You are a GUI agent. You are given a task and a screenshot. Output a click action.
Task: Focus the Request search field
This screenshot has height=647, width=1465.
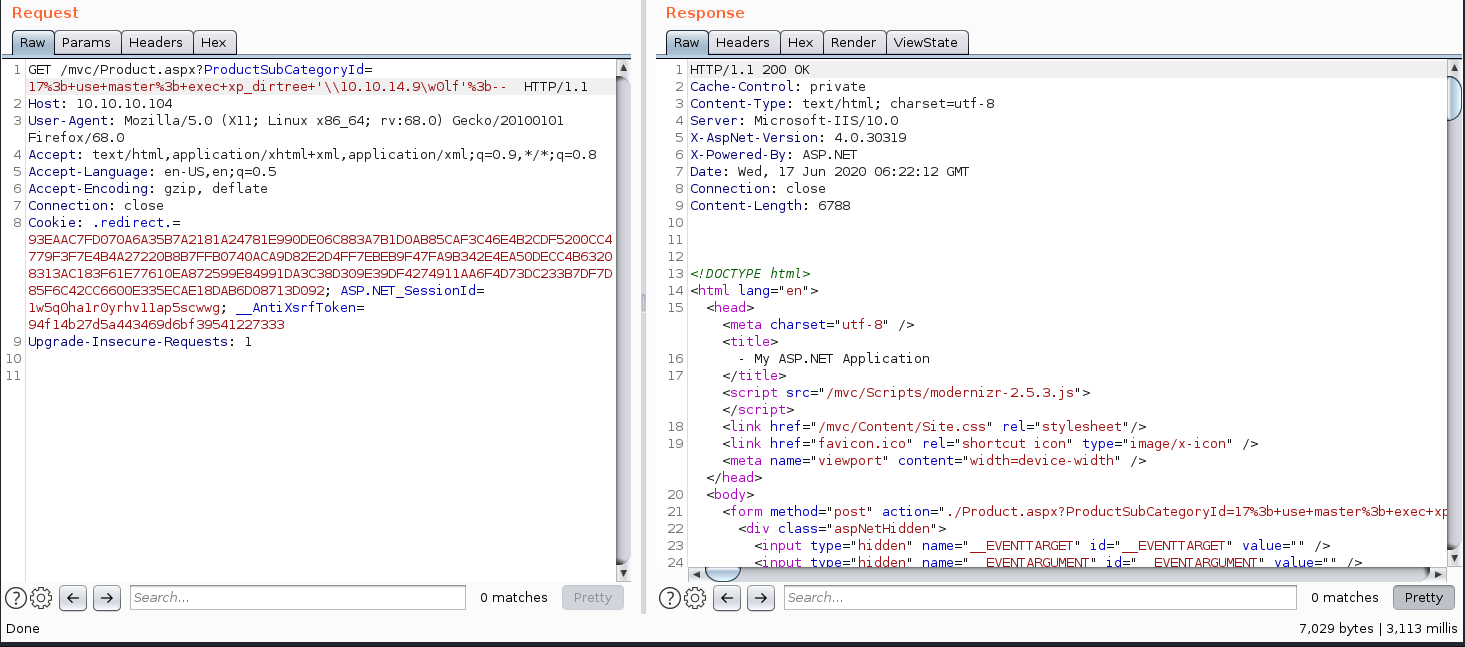(x=297, y=598)
